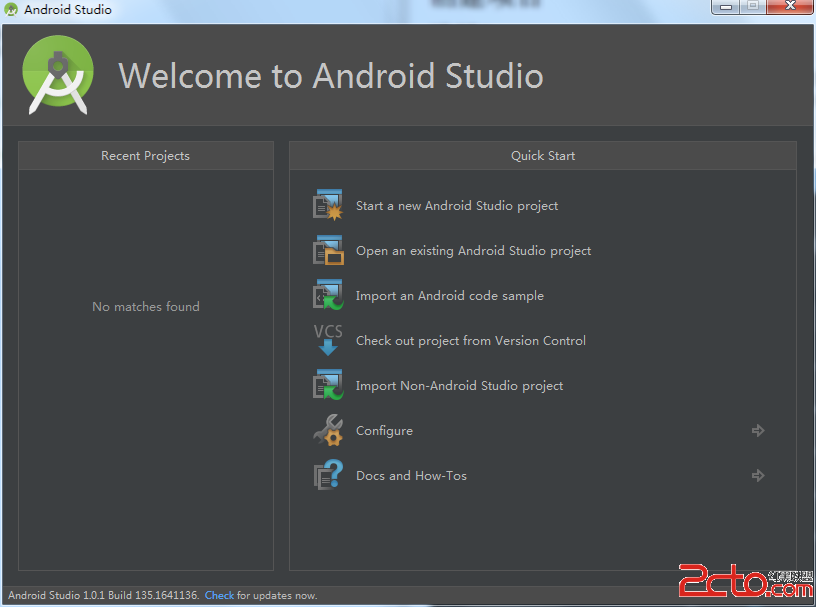Minimize the Android Studio window

[x=725, y=7]
